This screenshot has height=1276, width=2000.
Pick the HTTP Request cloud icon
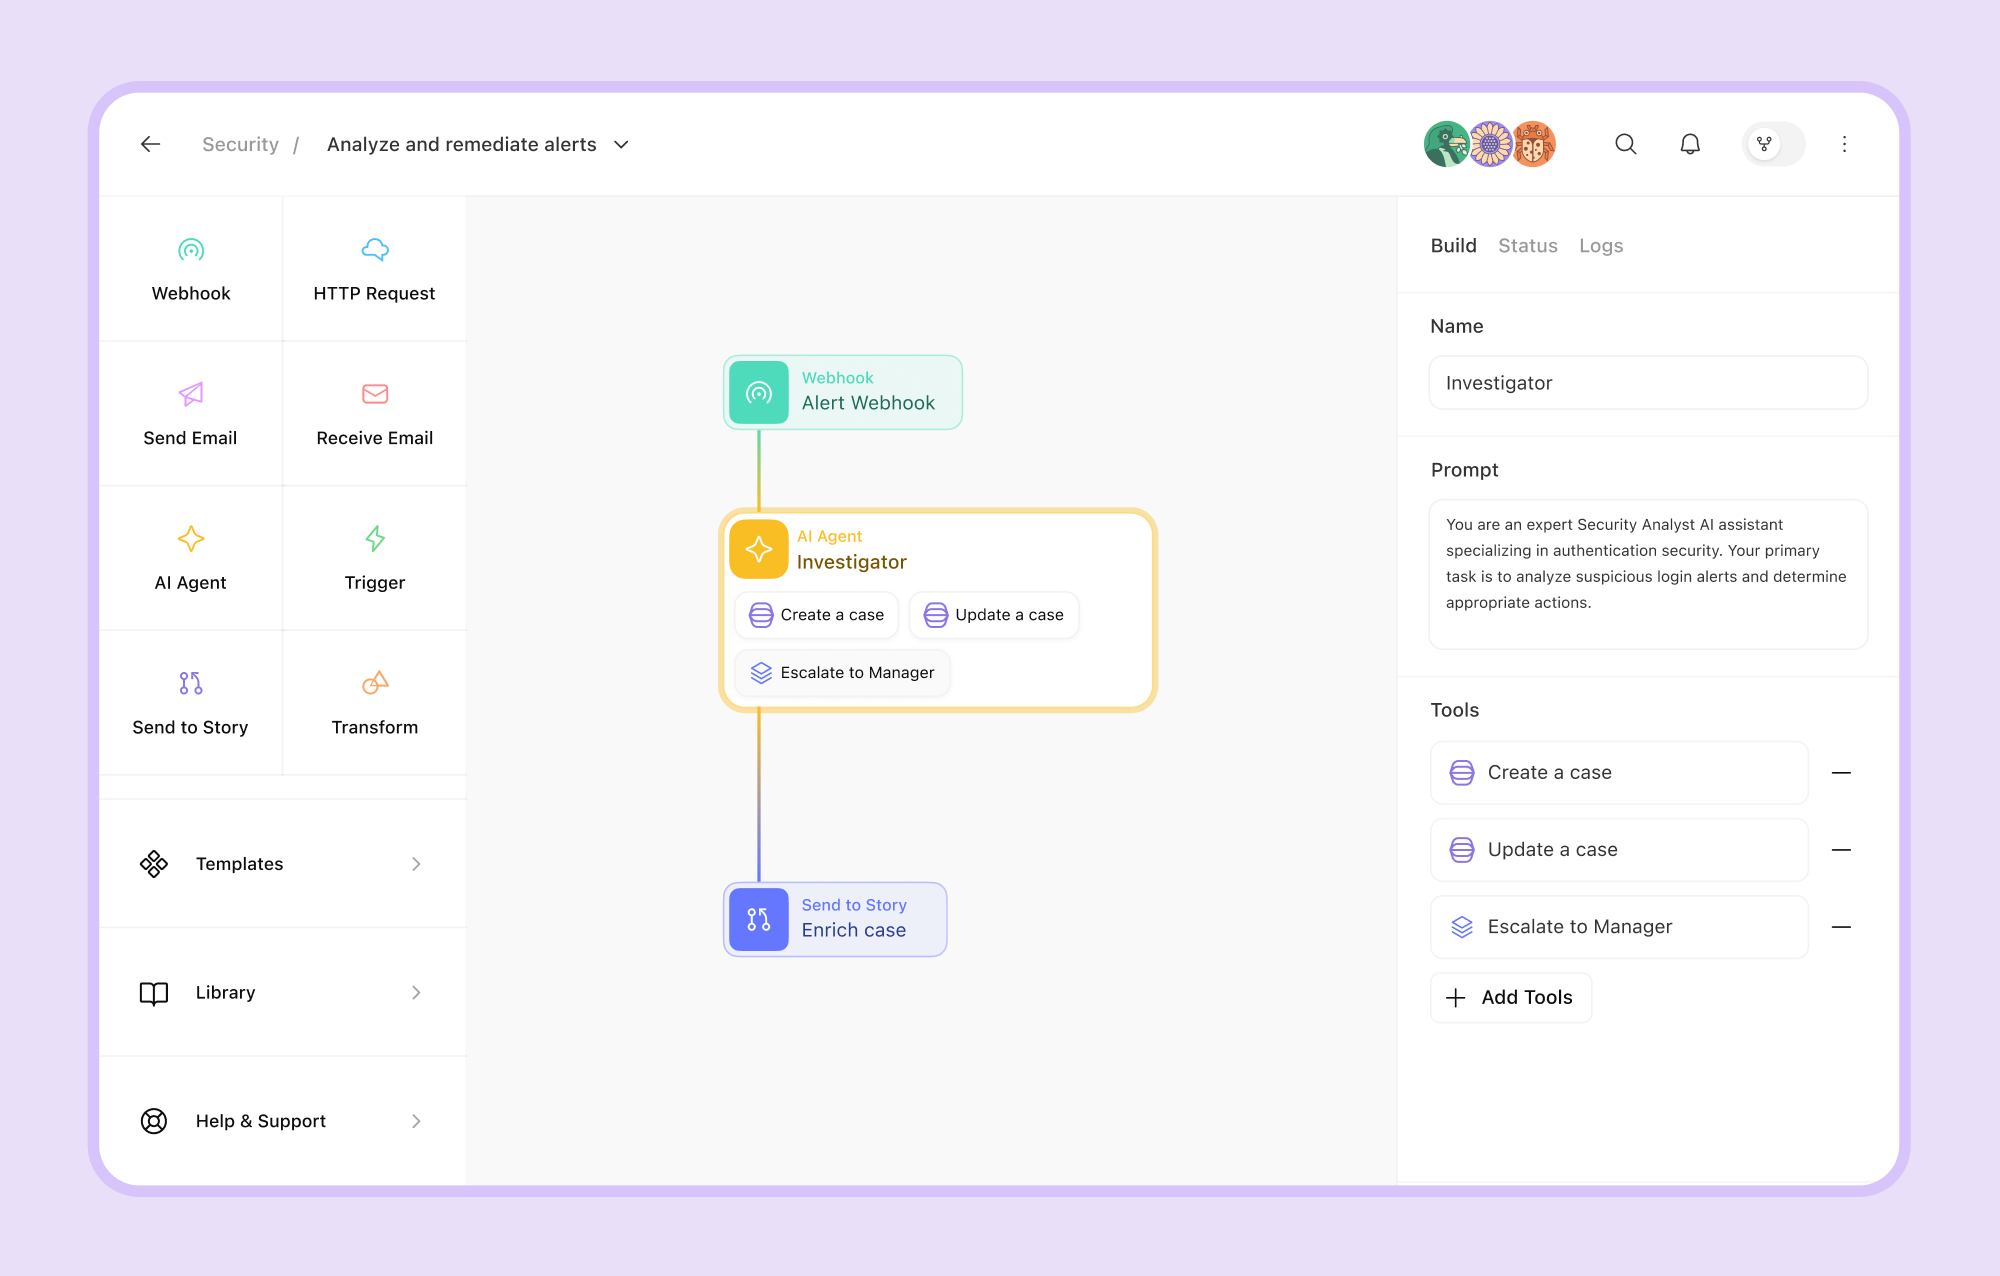(375, 249)
